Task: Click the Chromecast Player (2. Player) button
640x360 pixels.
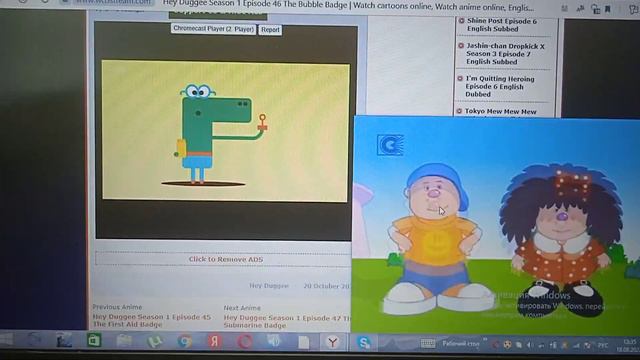Action: [x=213, y=29]
